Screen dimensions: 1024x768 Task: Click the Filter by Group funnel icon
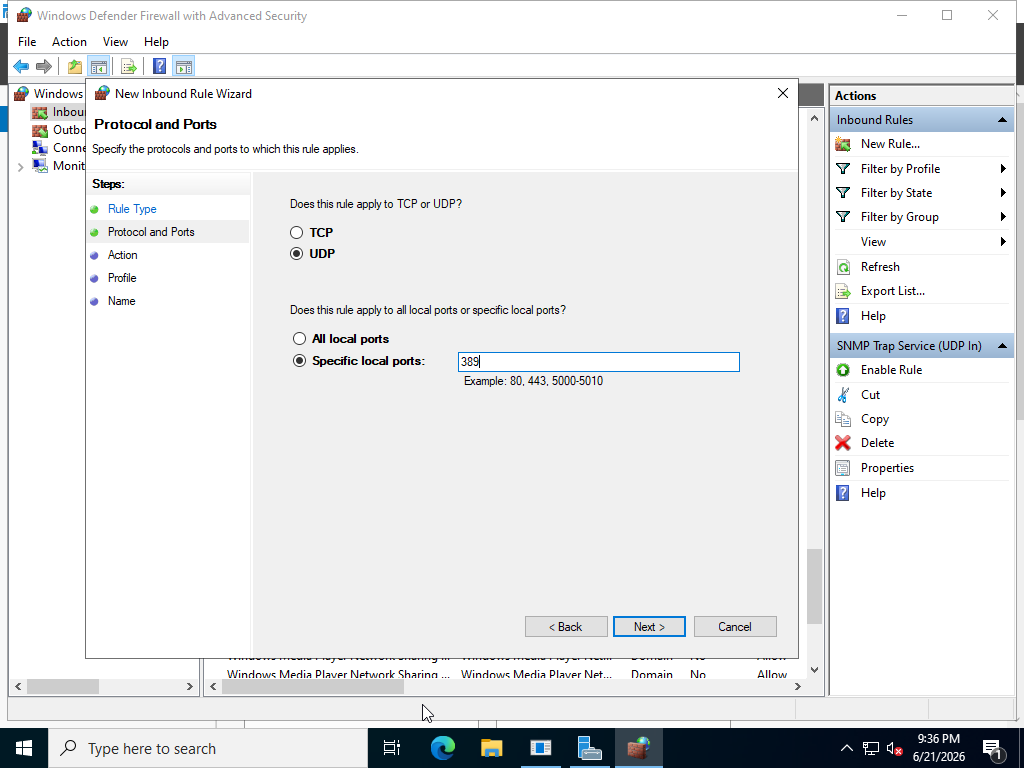(x=843, y=217)
